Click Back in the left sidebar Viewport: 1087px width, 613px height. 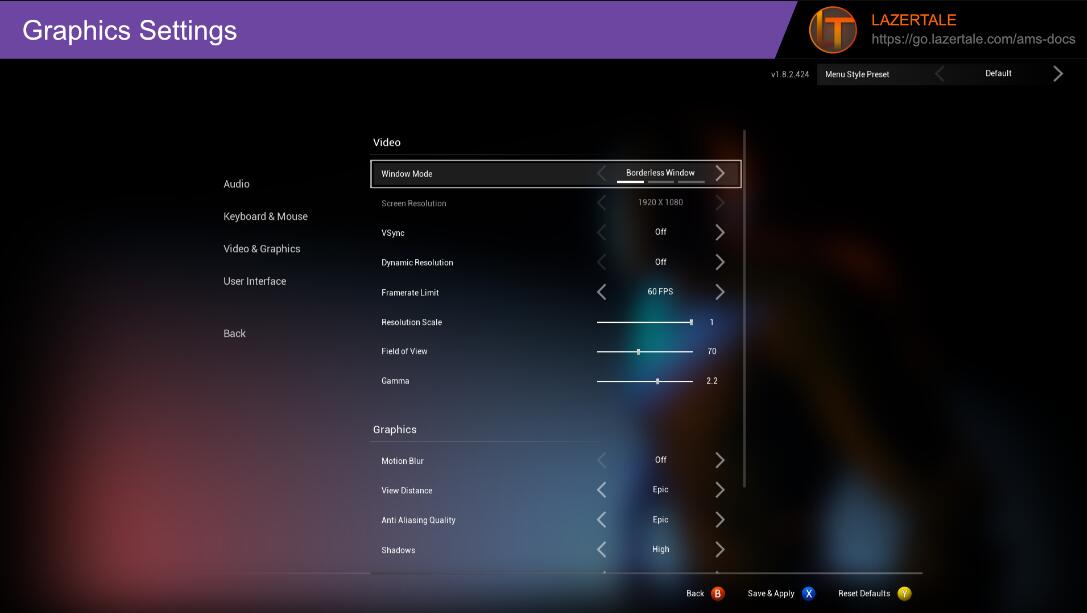[234, 334]
